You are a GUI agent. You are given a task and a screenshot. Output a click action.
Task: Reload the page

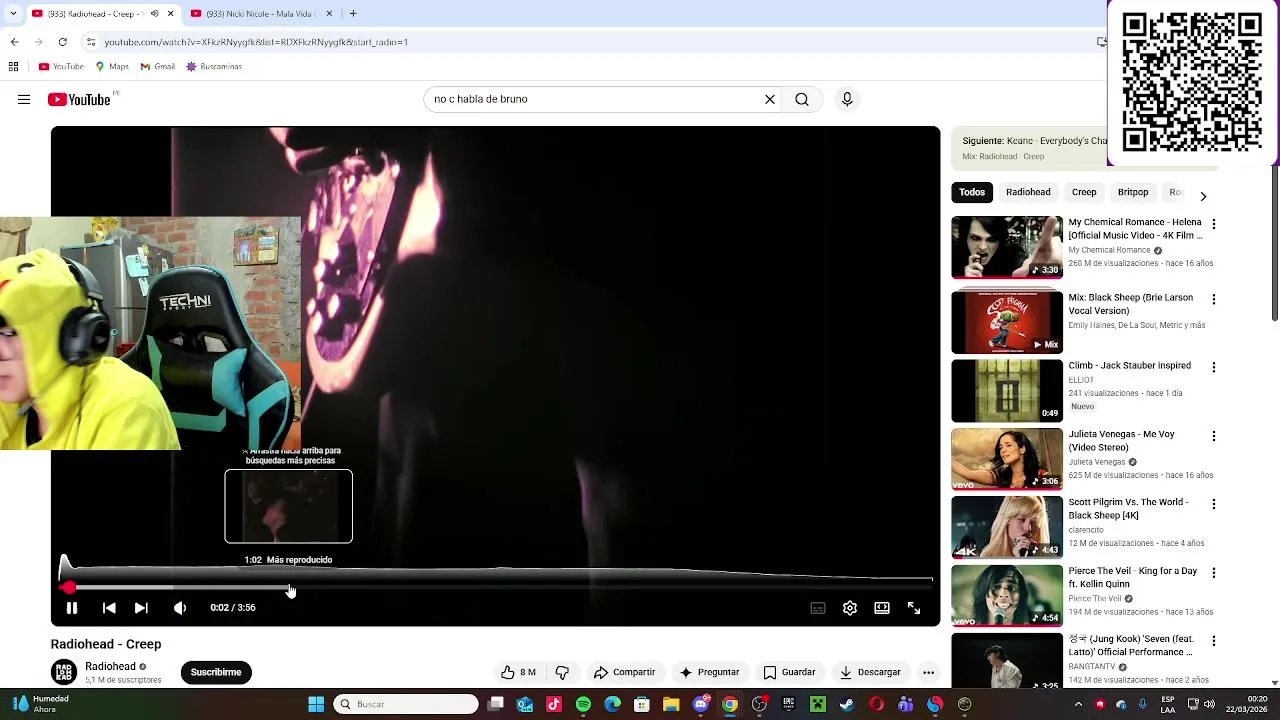[x=62, y=42]
